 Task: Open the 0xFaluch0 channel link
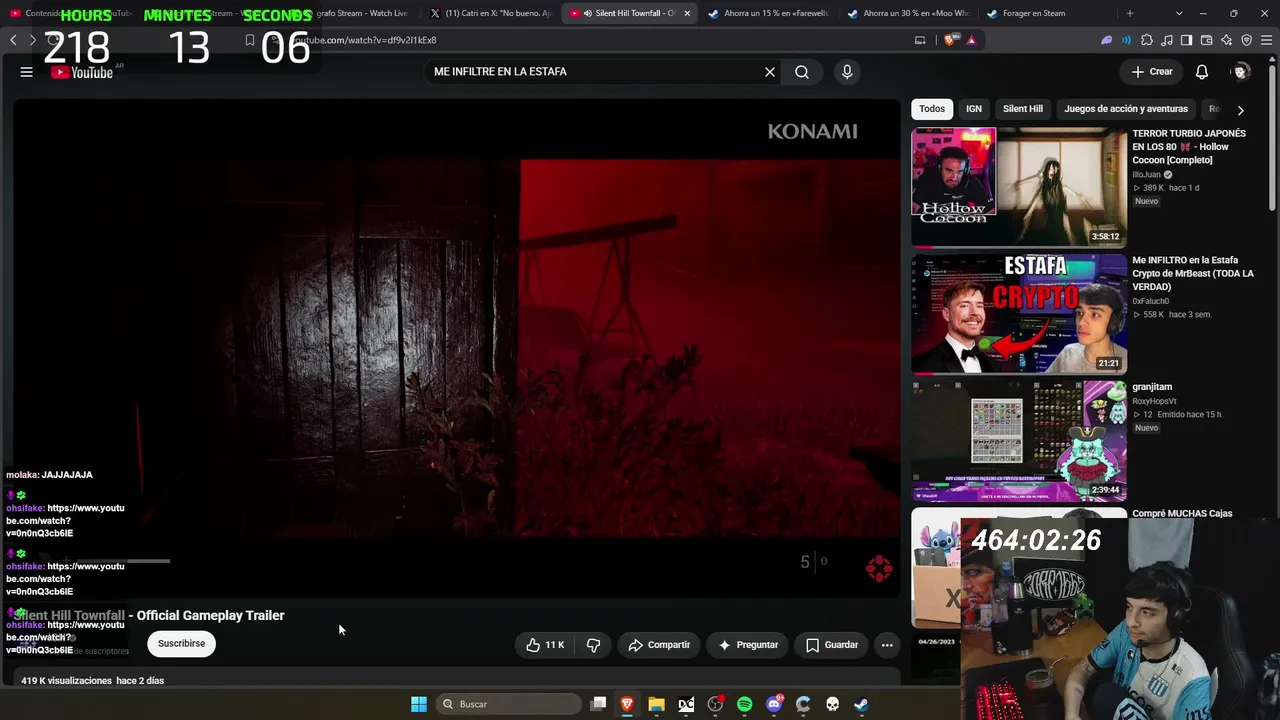click(1151, 301)
